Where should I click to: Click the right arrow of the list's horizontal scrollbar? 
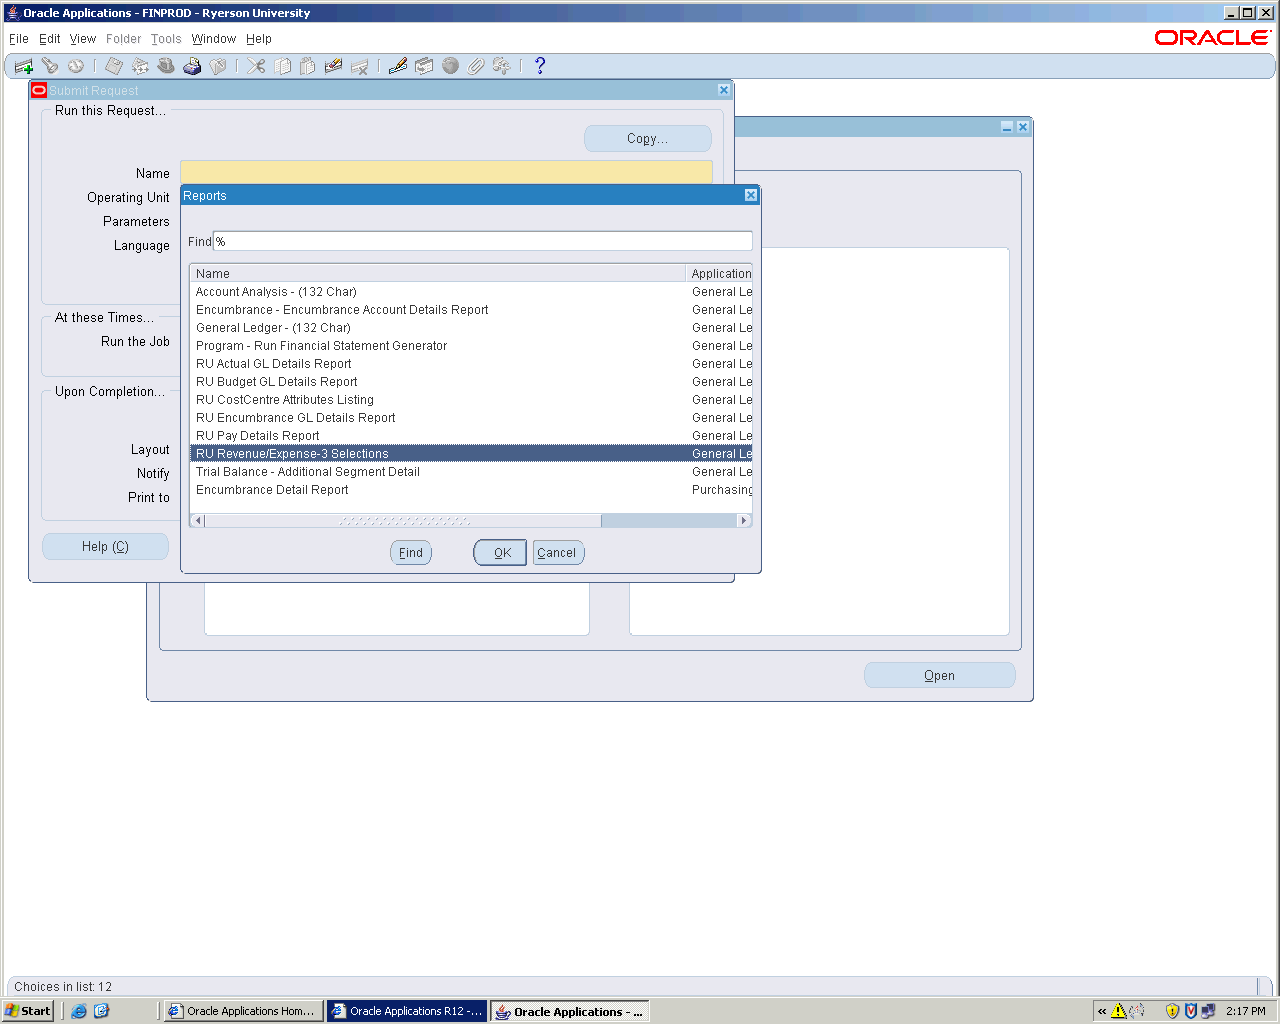(x=743, y=521)
